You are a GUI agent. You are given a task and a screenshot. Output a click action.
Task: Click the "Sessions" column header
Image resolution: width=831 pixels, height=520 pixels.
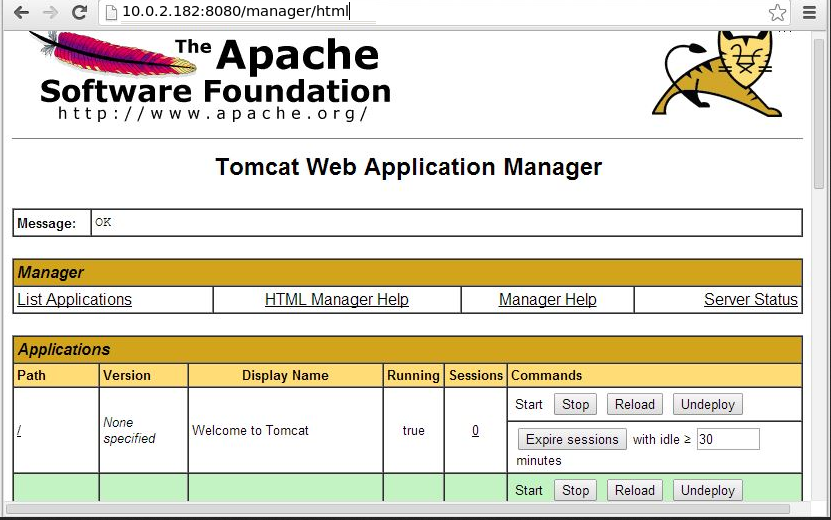[476, 375]
